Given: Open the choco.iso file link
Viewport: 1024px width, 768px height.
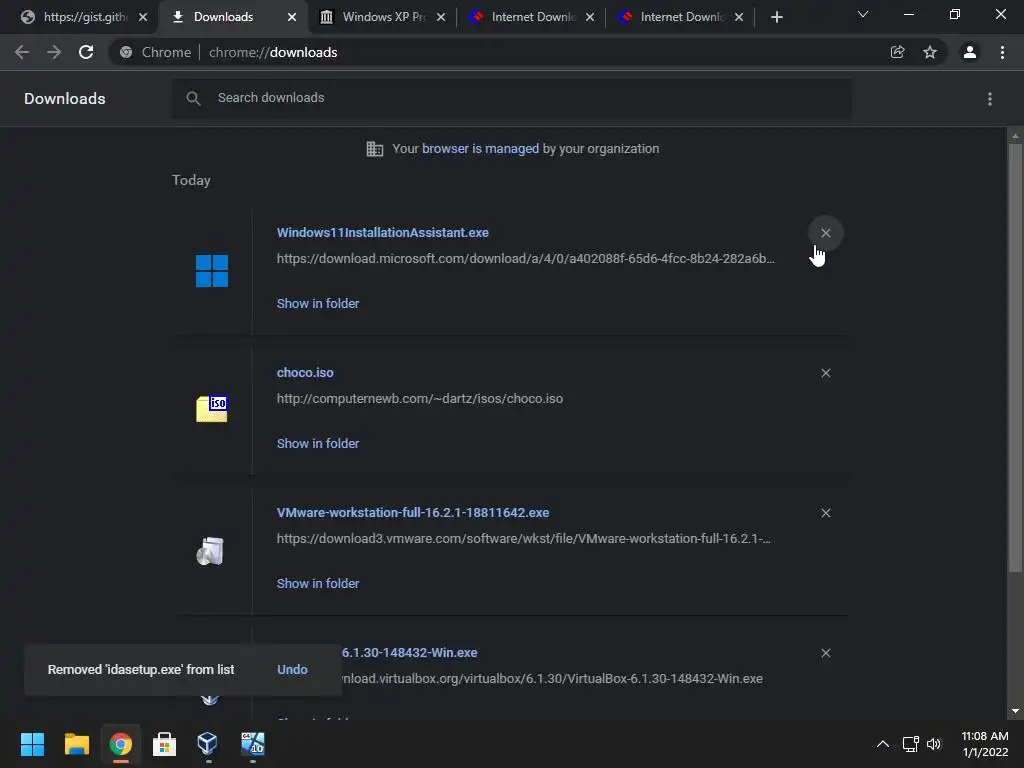Looking at the screenshot, I should 305,372.
